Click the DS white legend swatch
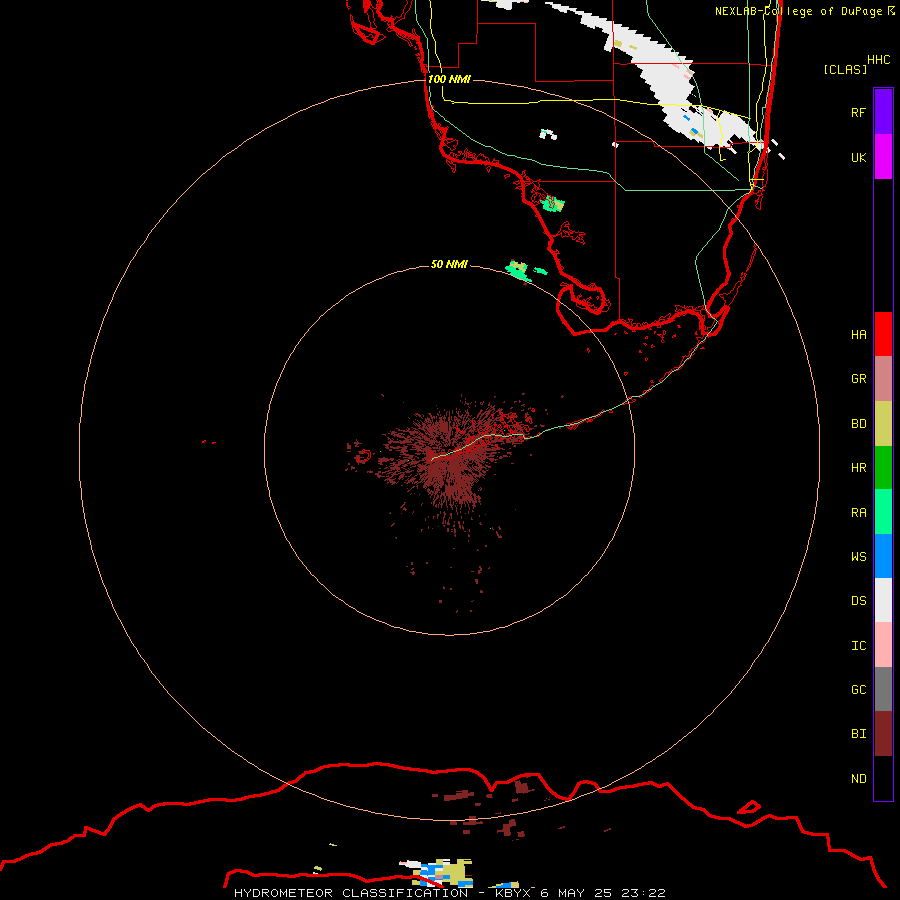This screenshot has width=900, height=900. click(x=883, y=600)
